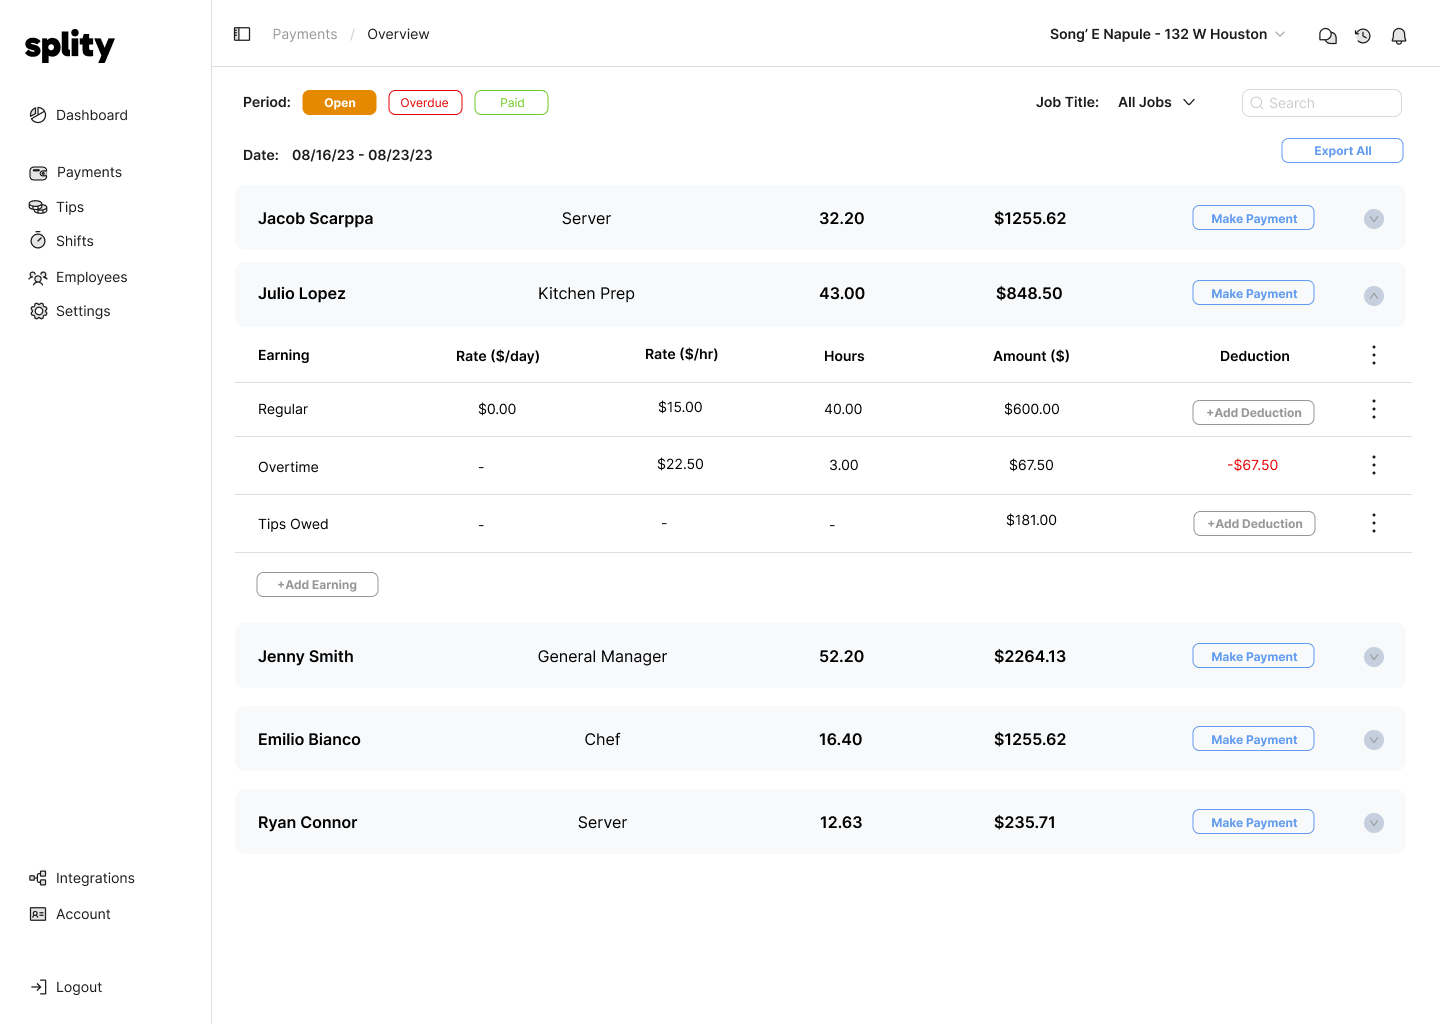
Task: Click Ryan Connor's hours 12.63
Action: coord(841,822)
